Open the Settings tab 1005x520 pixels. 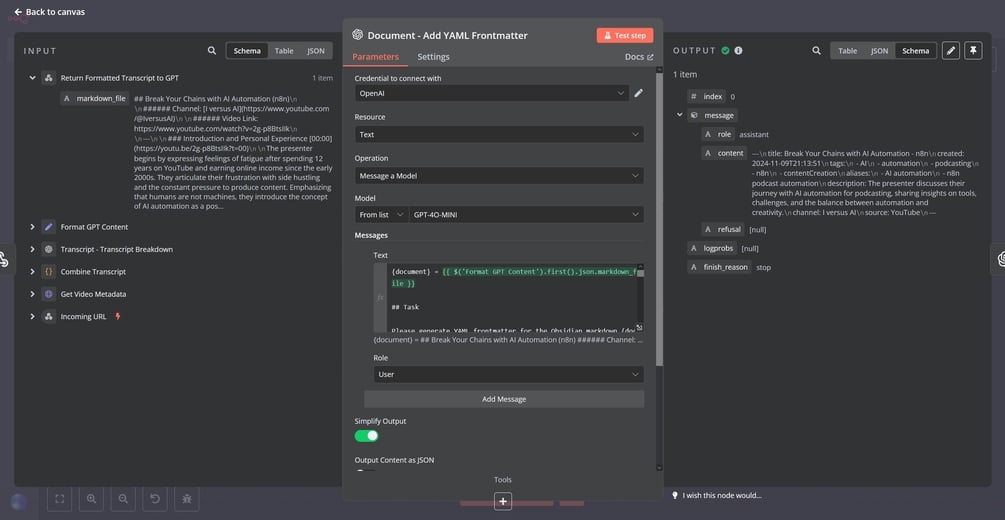coord(433,57)
